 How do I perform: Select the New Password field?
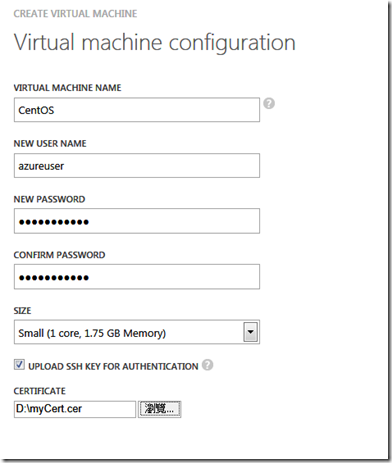(137, 221)
